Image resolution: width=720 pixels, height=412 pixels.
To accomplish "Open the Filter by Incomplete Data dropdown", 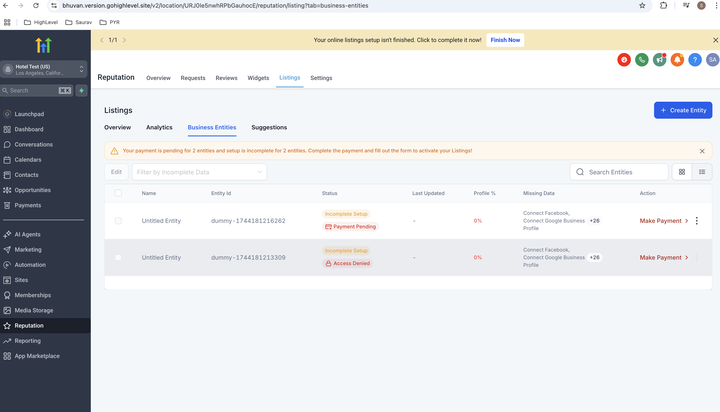I will coord(199,172).
